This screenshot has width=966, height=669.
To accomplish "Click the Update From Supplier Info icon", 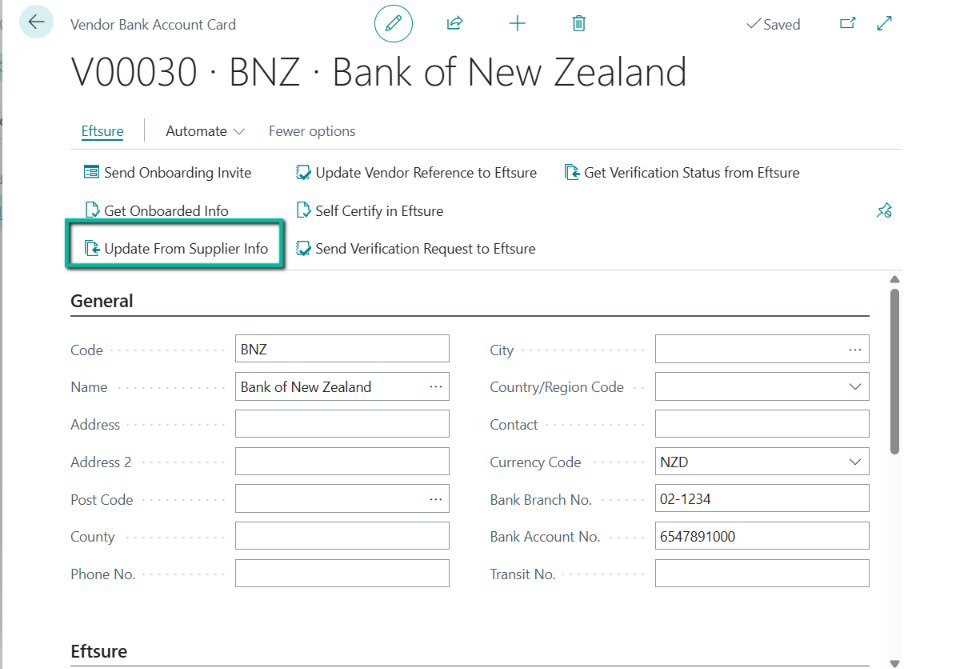I will coord(92,248).
